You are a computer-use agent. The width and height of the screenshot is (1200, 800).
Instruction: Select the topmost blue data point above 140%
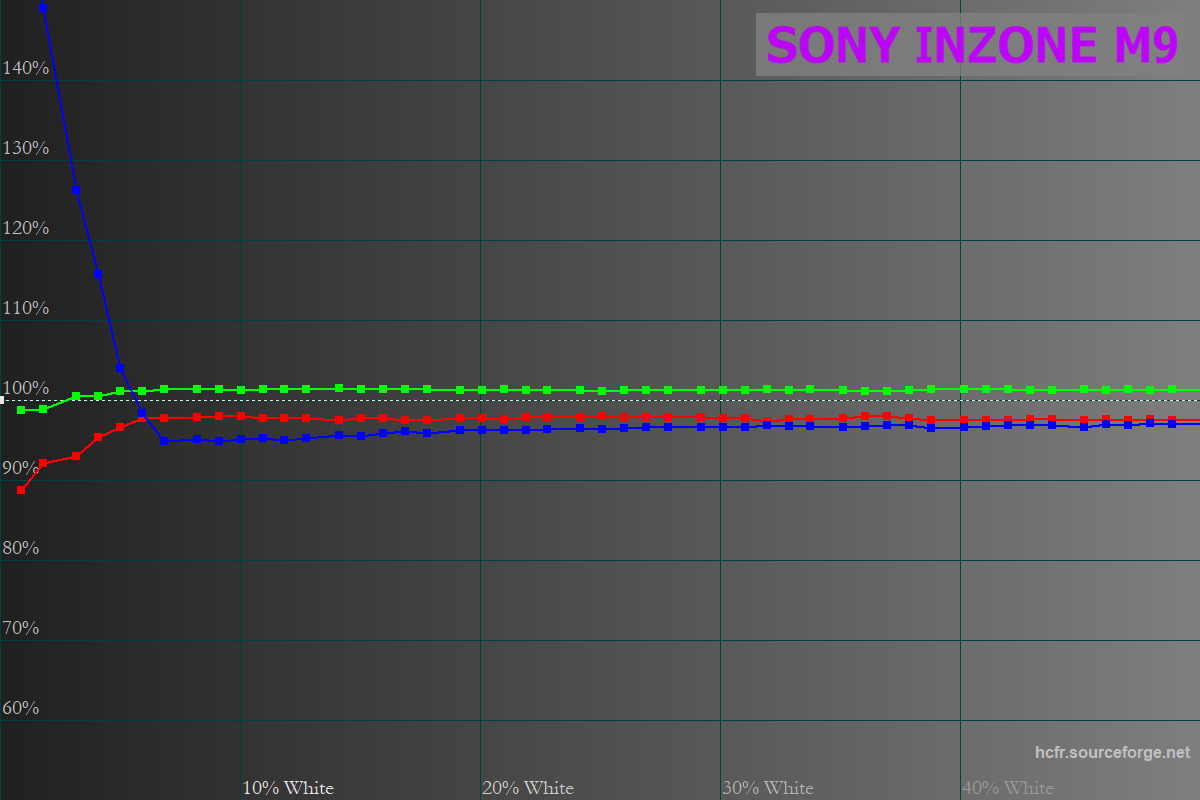pos(43,7)
